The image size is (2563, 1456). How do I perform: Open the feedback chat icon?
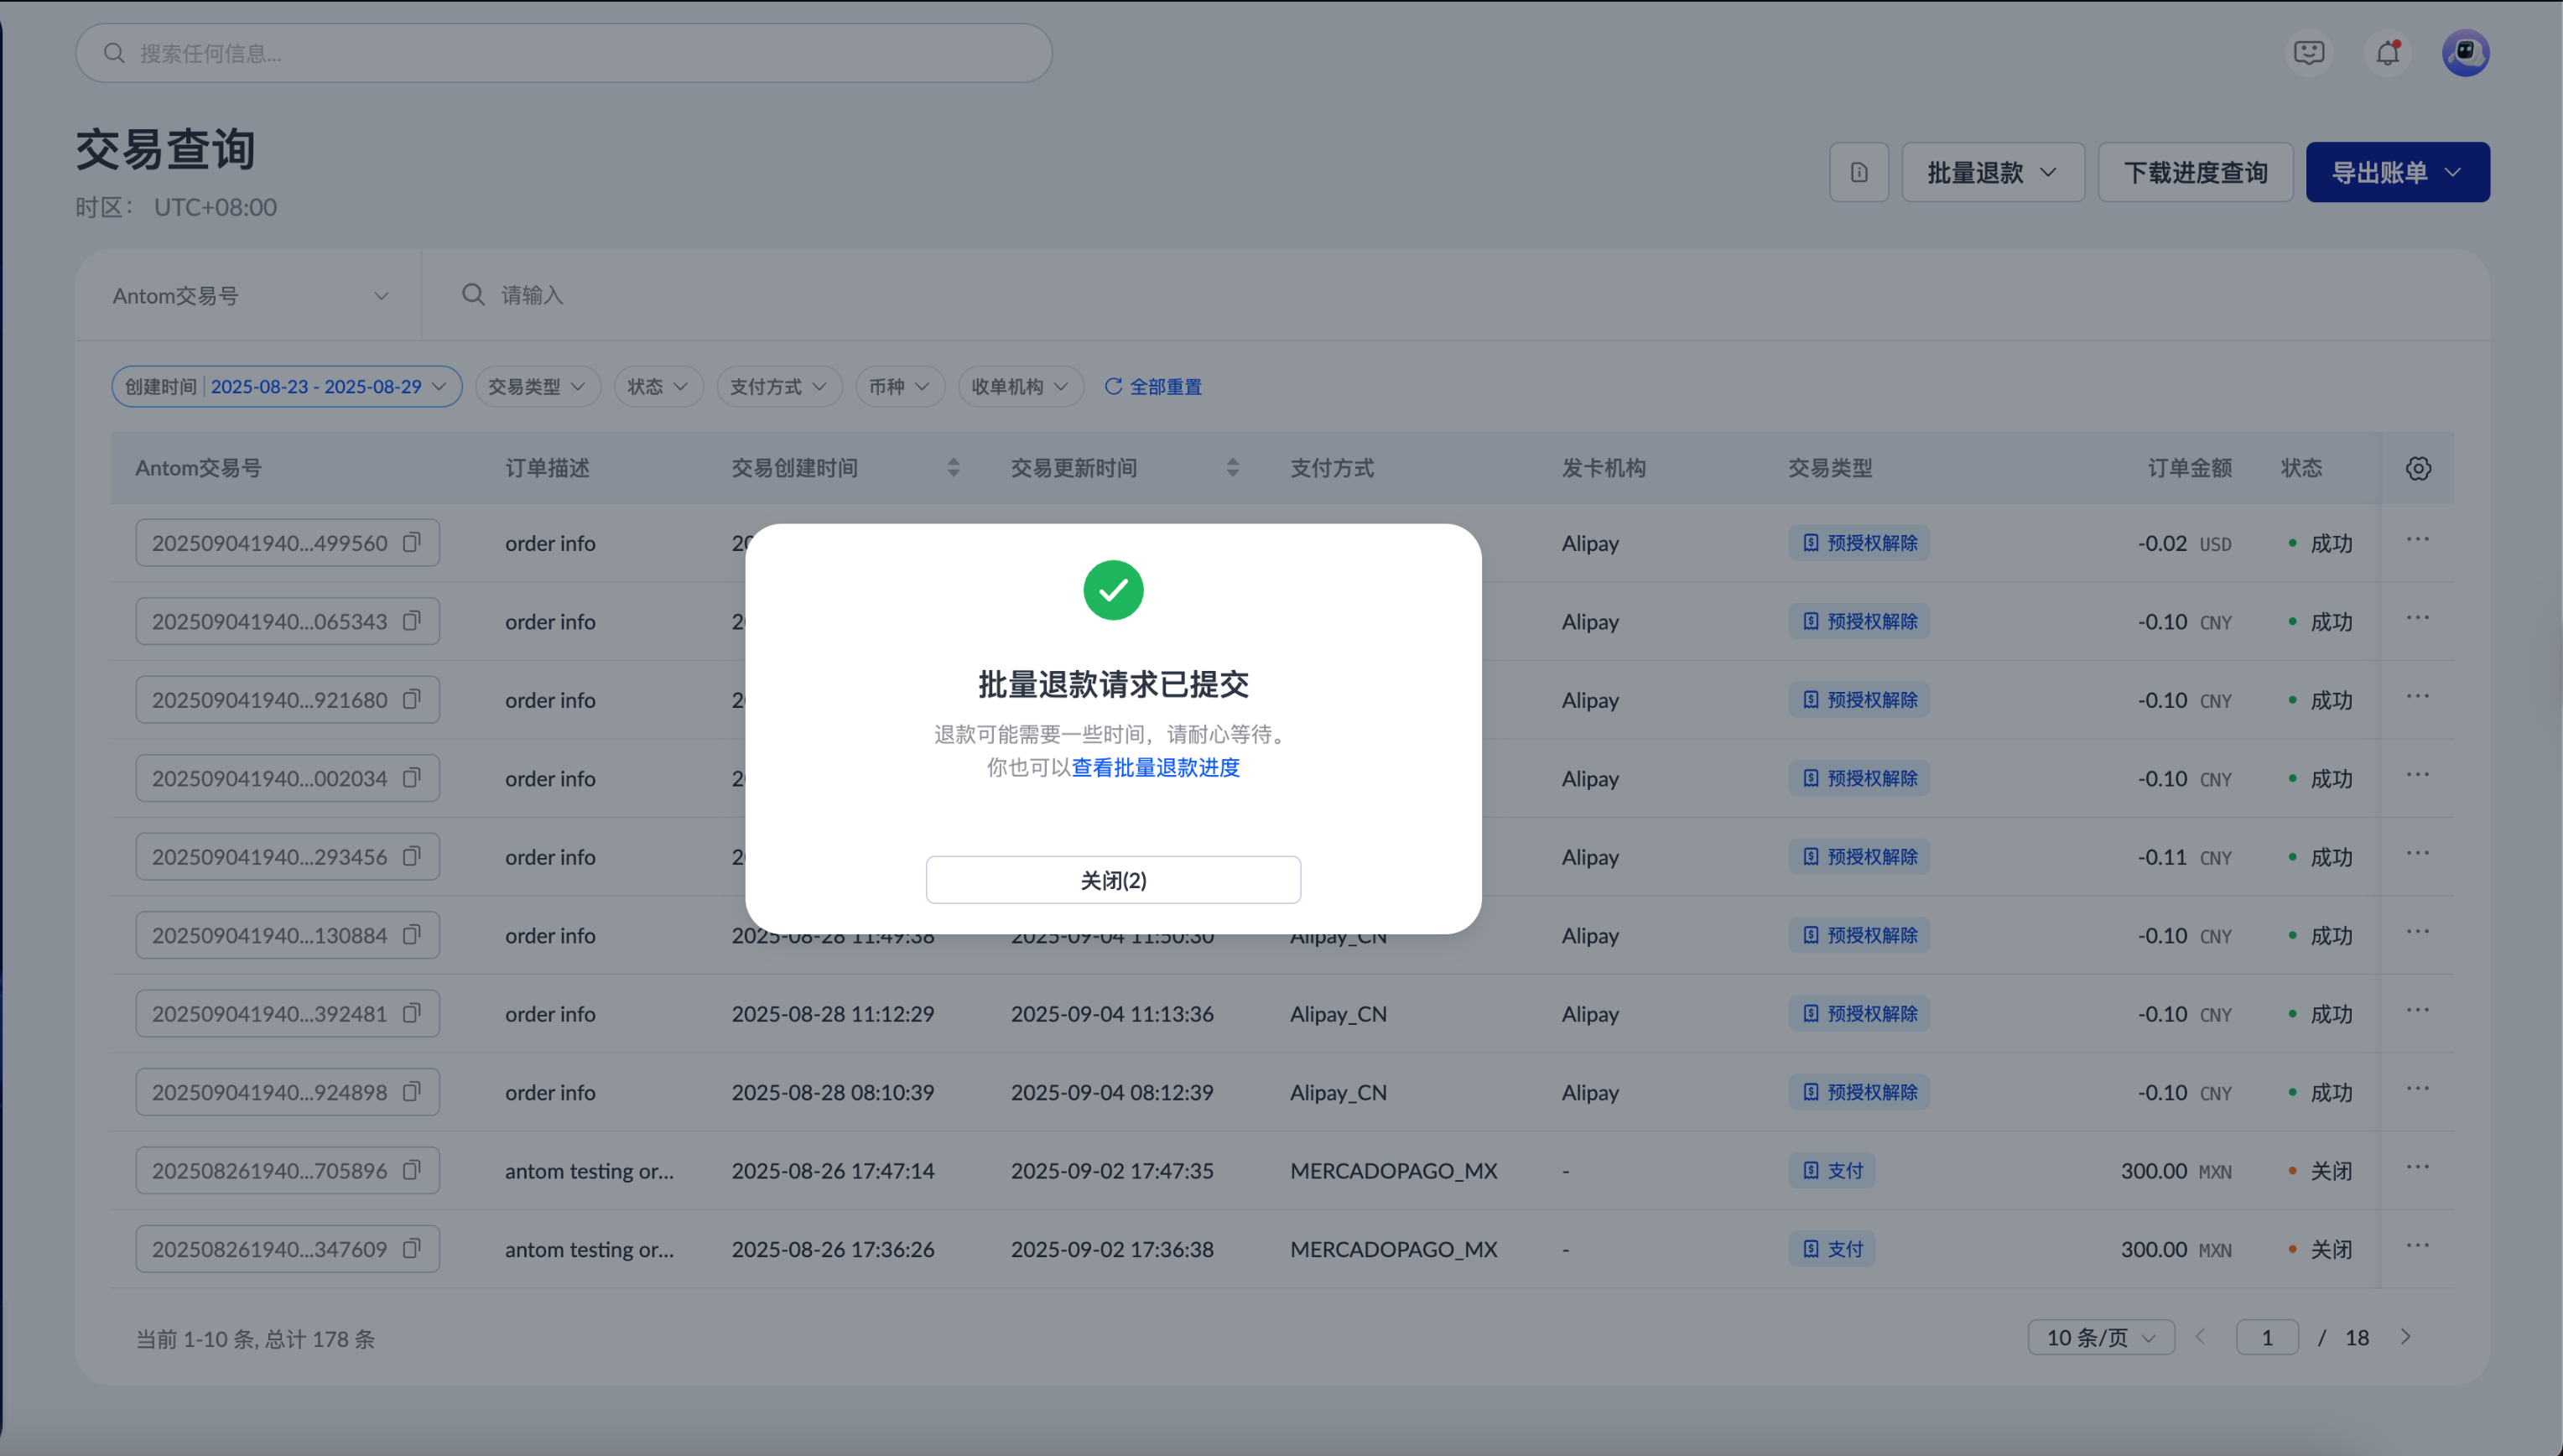[2308, 53]
